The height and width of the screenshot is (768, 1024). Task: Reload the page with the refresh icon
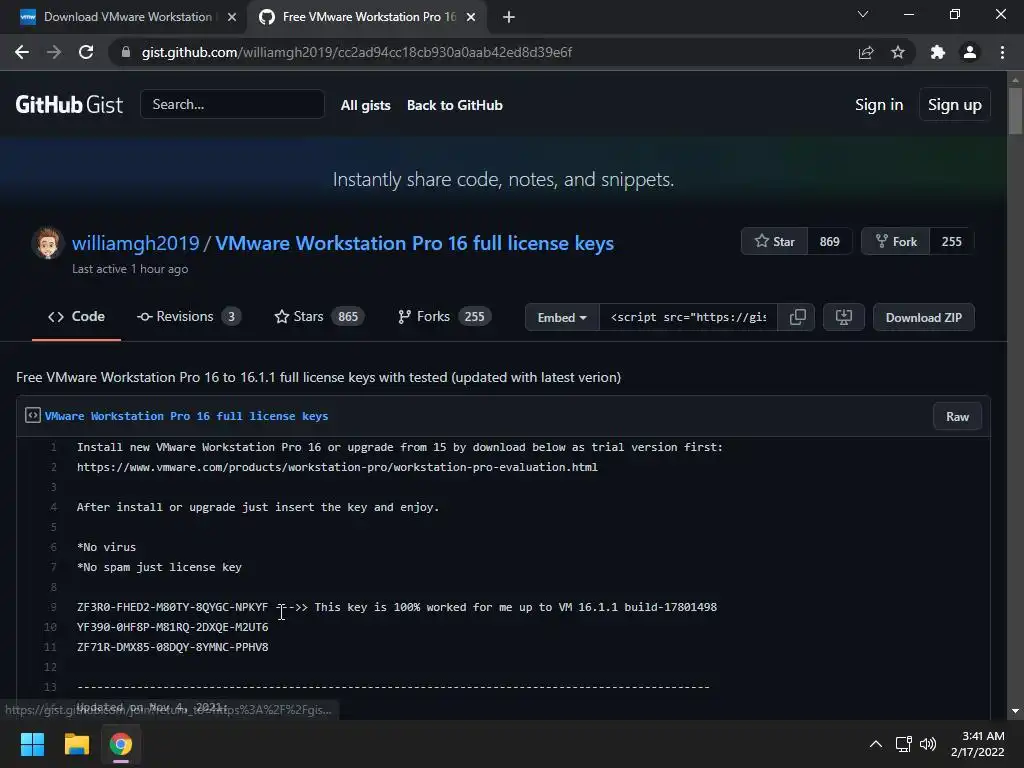[86, 52]
